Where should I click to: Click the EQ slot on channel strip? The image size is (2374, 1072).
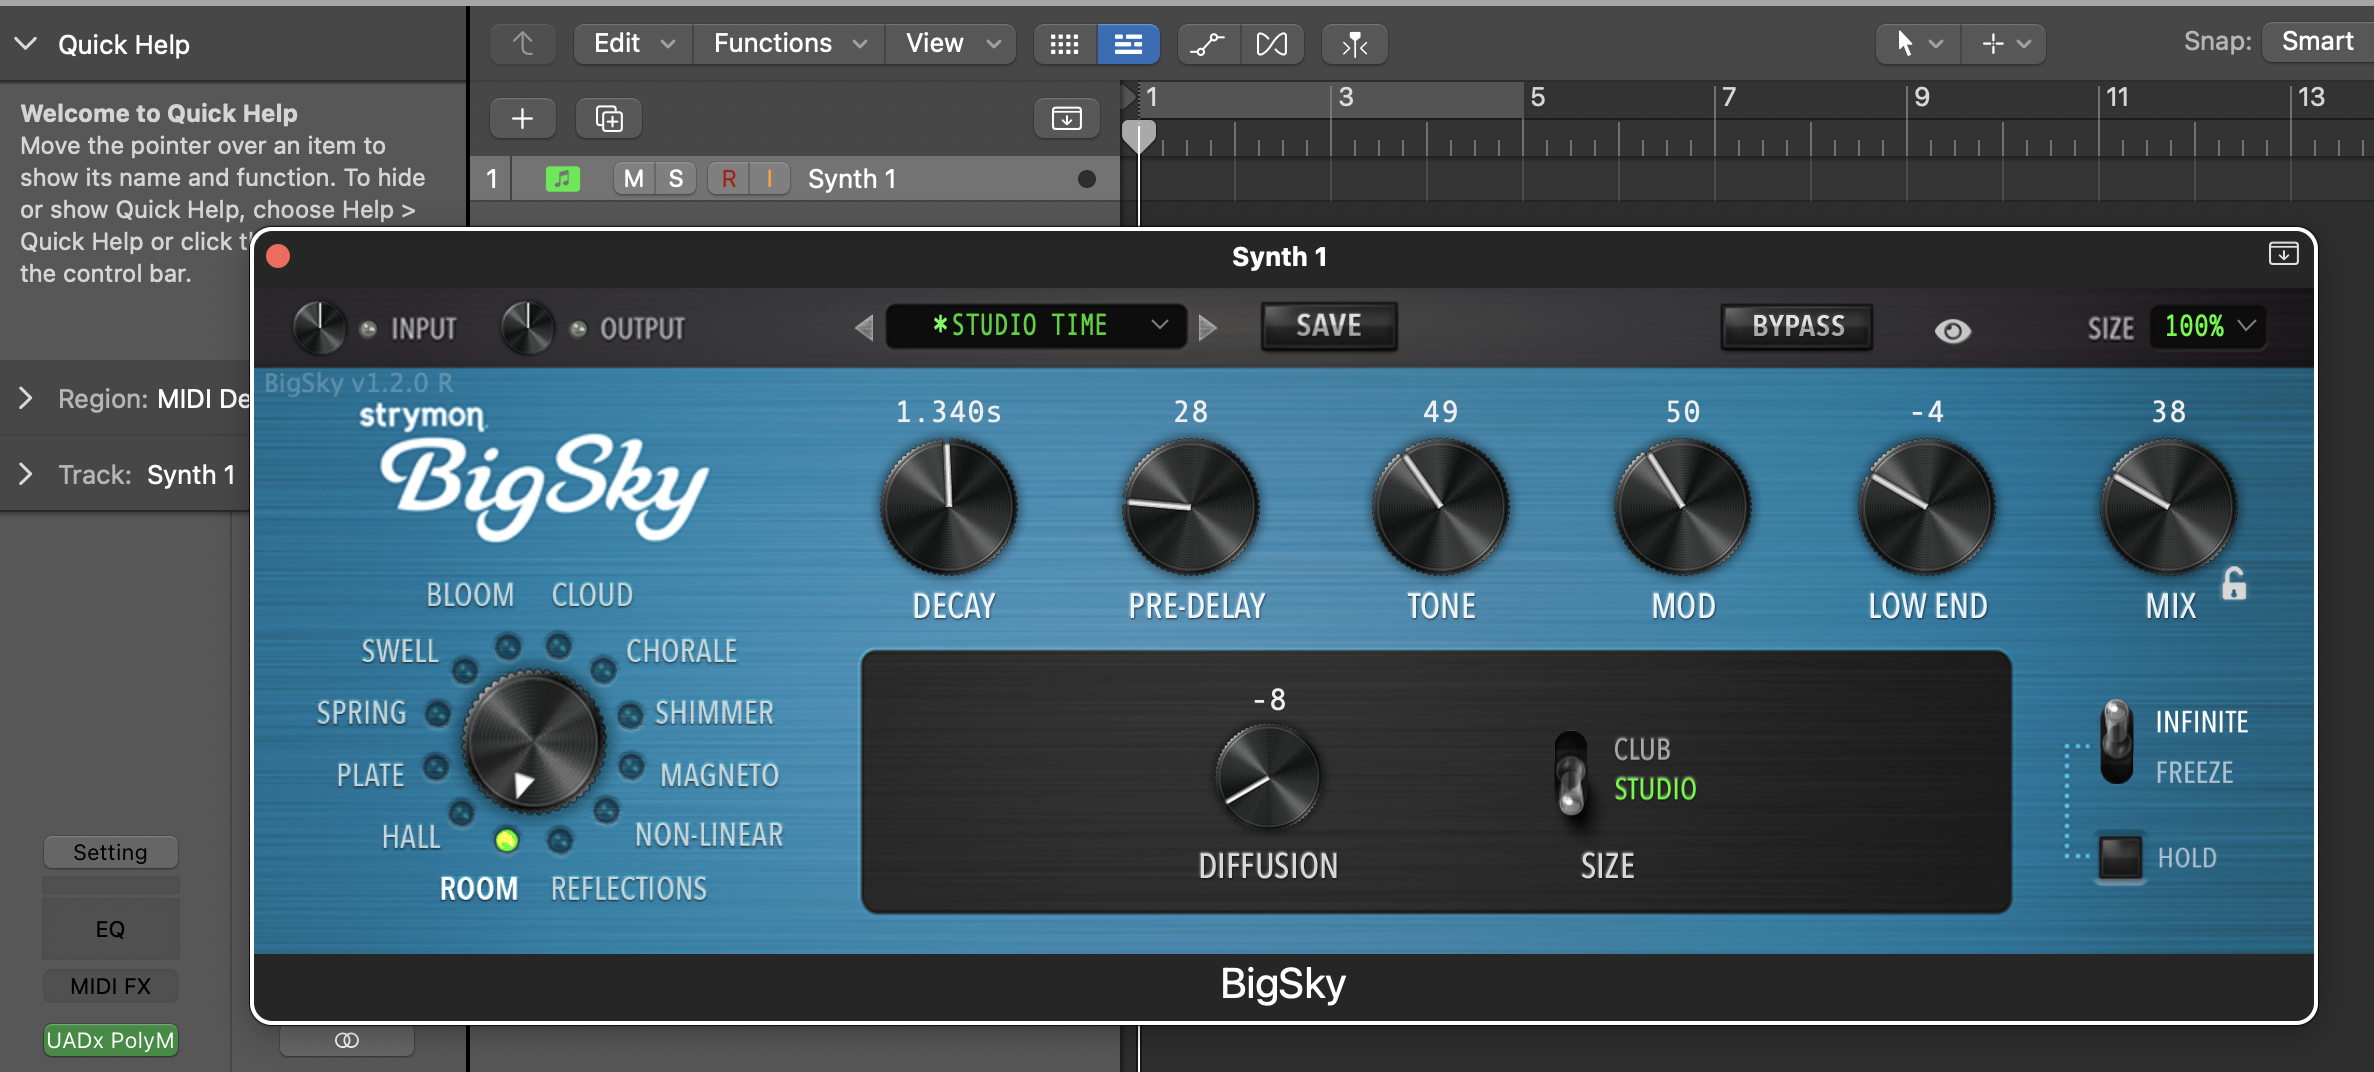(x=110, y=929)
